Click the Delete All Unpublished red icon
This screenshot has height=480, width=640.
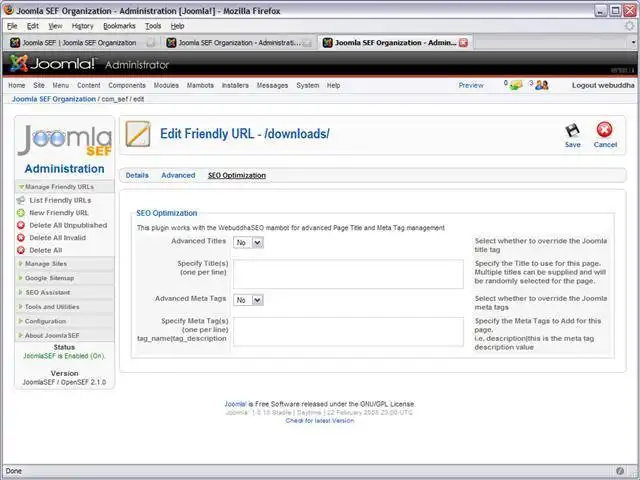pos(21,225)
